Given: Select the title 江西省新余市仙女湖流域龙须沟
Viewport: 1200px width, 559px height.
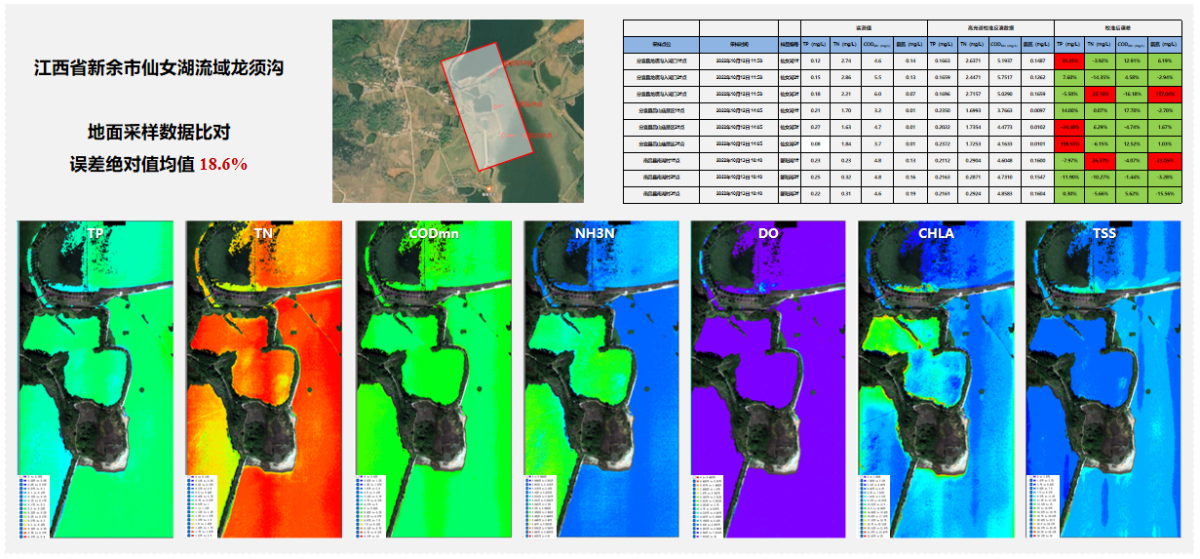Looking at the screenshot, I should coord(159,69).
